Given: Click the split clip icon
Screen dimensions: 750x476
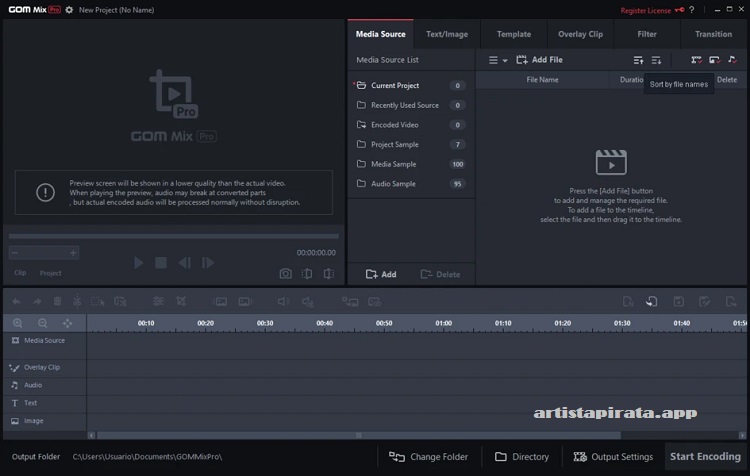Looking at the screenshot, I should tap(77, 301).
